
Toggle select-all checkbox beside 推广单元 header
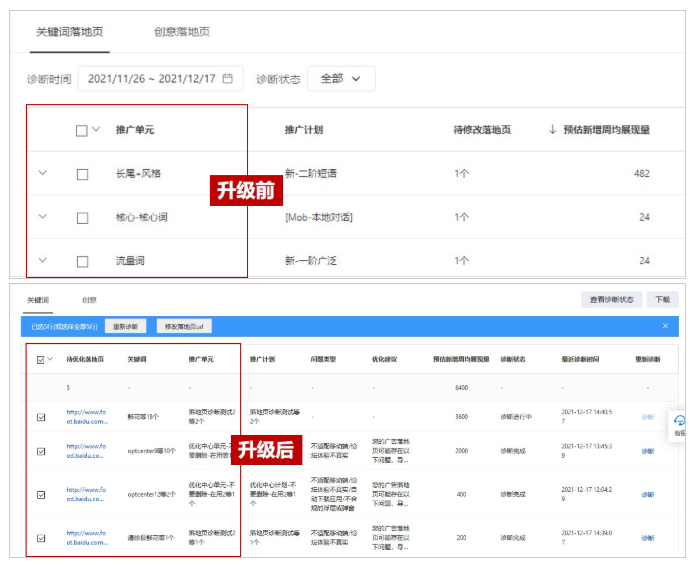(x=82, y=130)
